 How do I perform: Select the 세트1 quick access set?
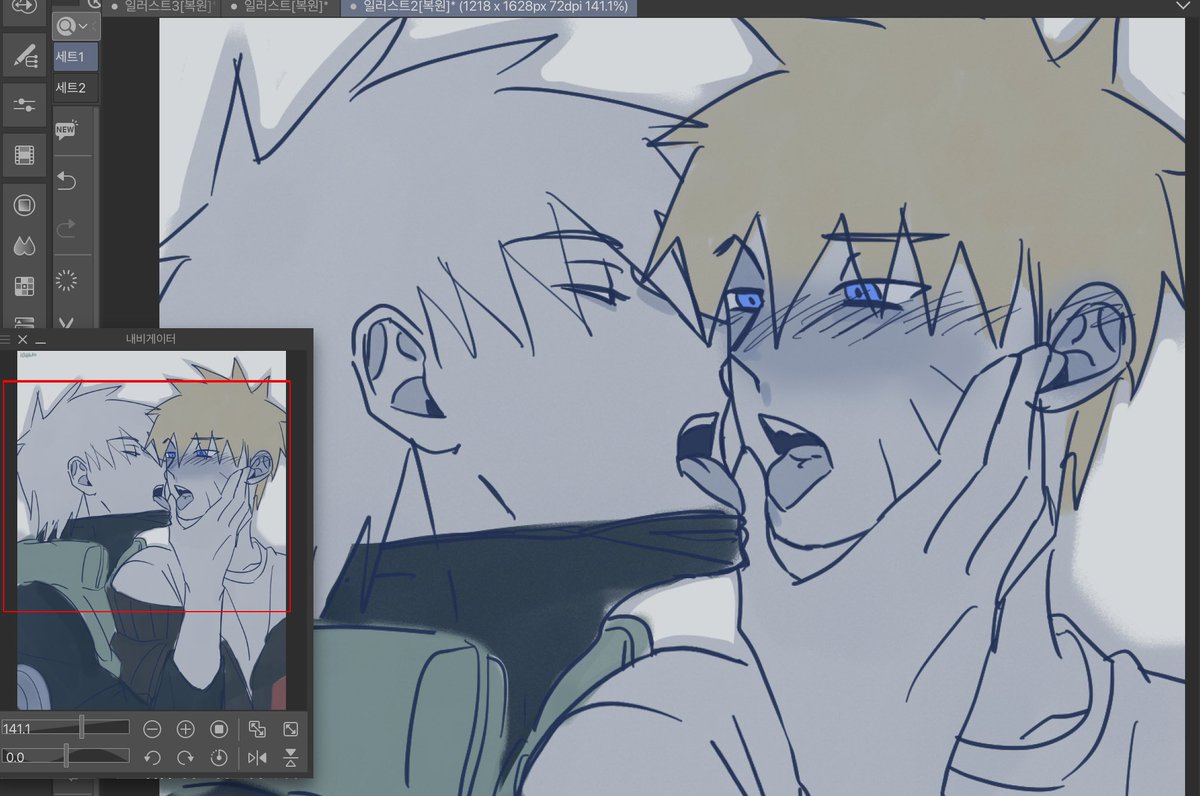click(x=75, y=57)
